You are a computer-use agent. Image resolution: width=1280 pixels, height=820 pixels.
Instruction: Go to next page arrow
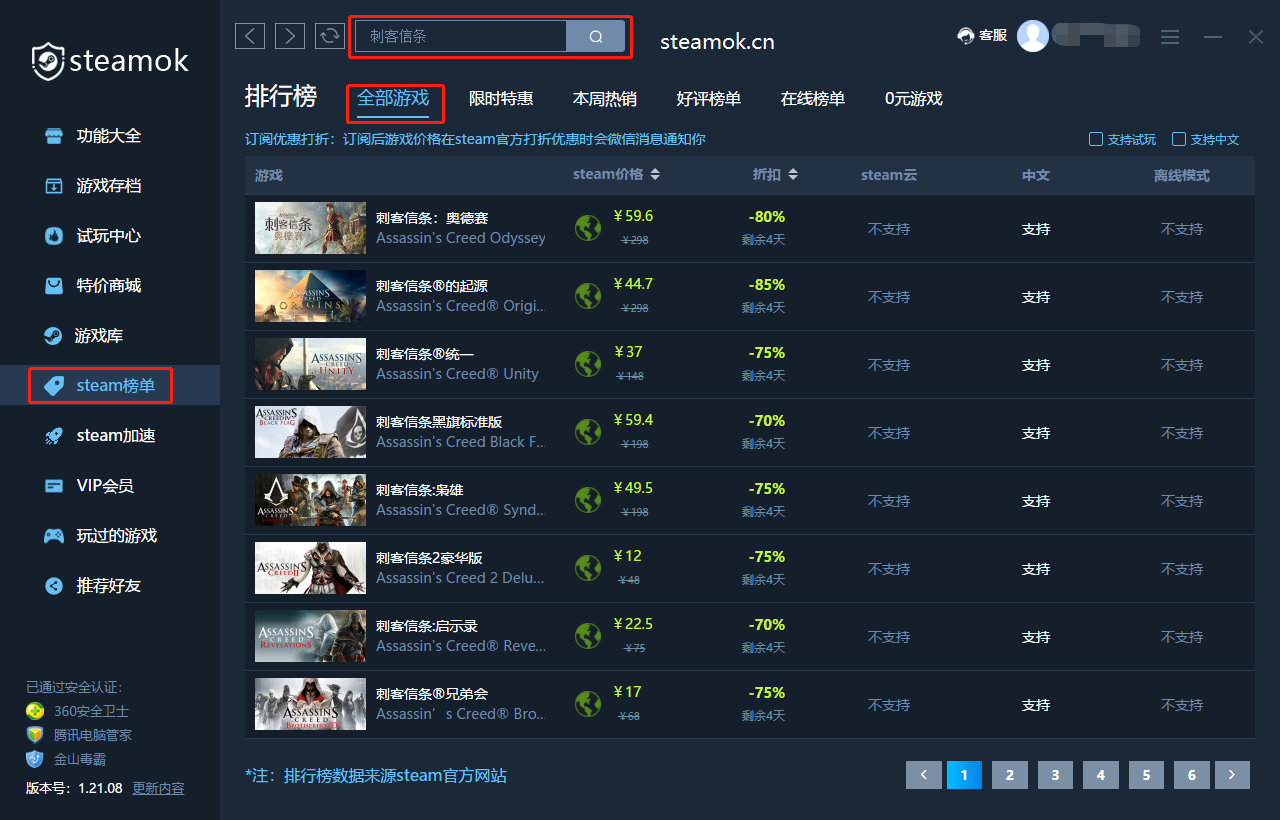(x=1233, y=775)
